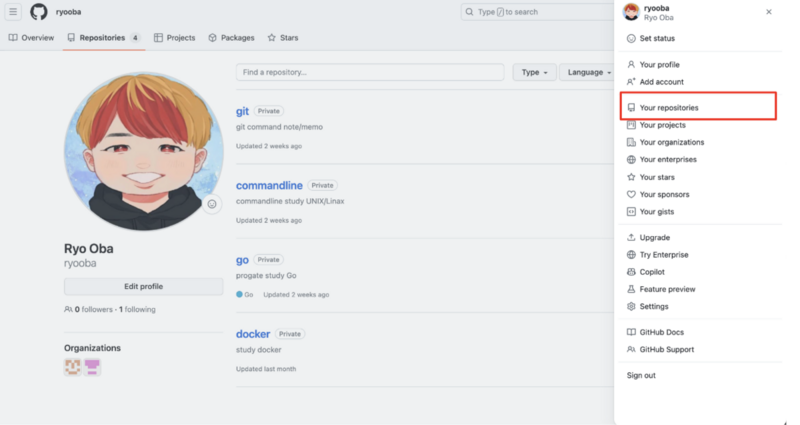The image size is (800, 425).
Task: Open the hamburger navigation menu
Action: point(13,11)
